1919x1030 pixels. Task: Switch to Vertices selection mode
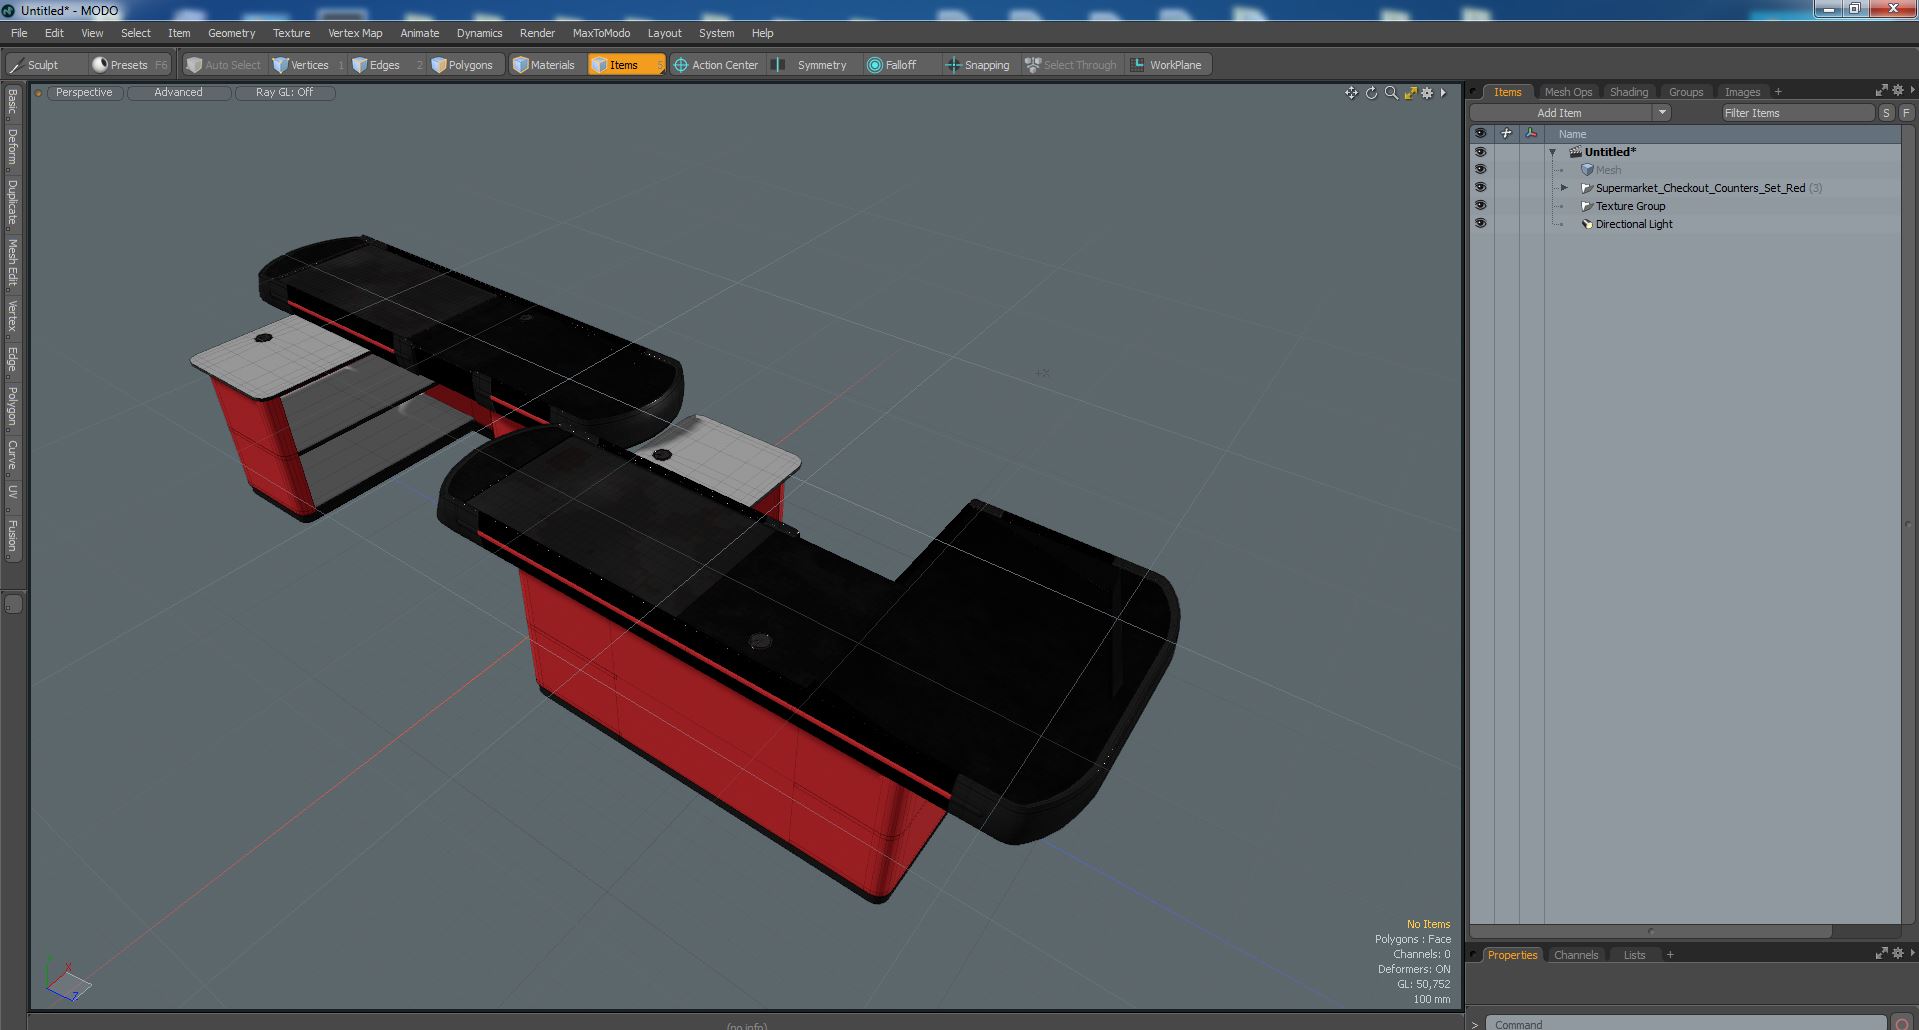[308, 65]
